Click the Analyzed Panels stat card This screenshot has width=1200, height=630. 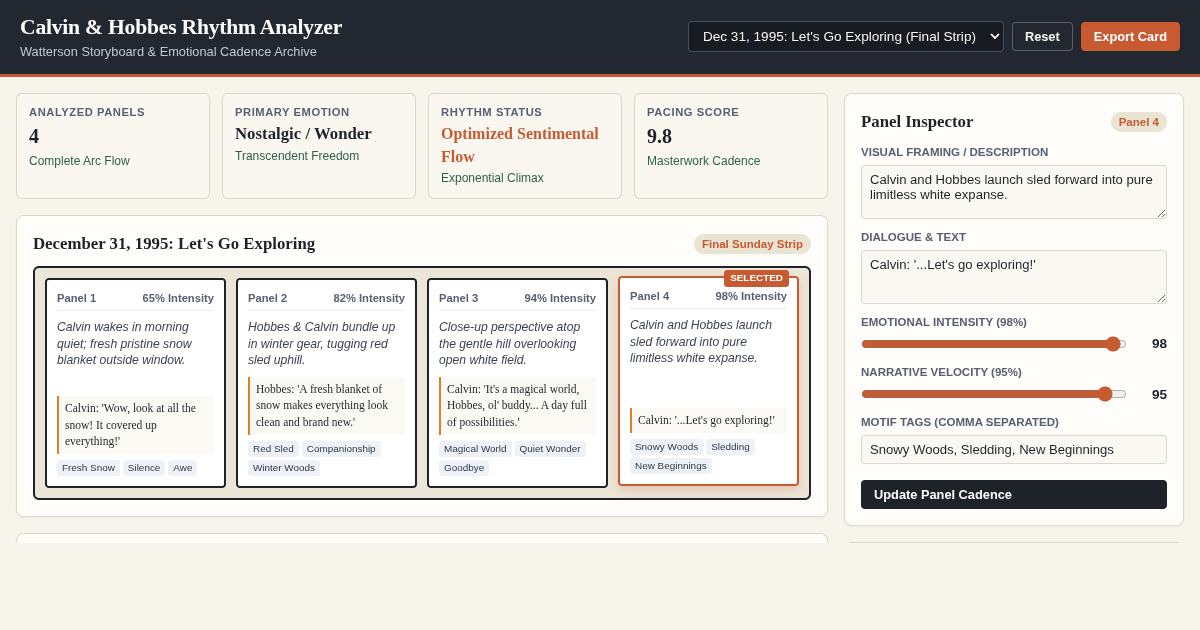click(x=113, y=146)
